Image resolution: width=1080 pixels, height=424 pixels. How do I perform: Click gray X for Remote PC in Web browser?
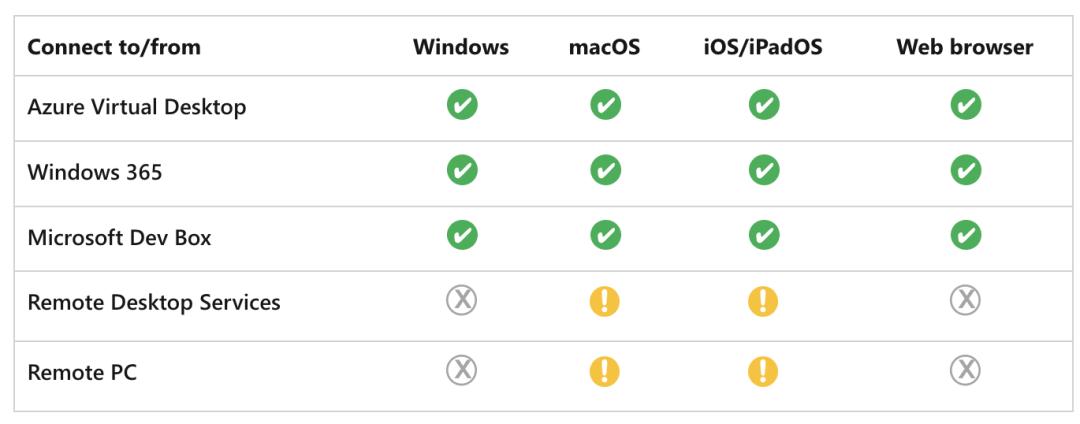[x=965, y=371]
